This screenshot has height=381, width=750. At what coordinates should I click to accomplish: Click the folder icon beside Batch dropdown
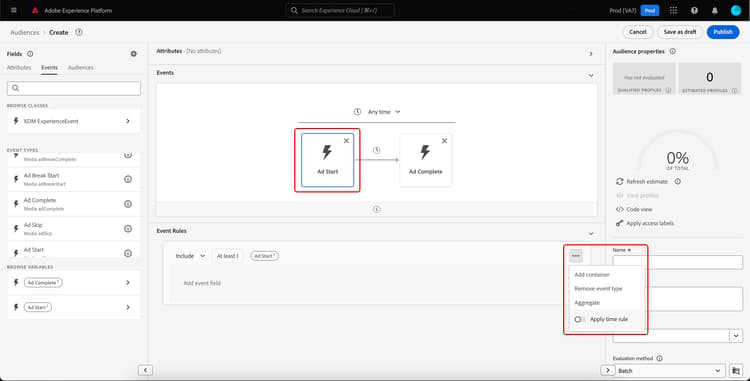737,370
